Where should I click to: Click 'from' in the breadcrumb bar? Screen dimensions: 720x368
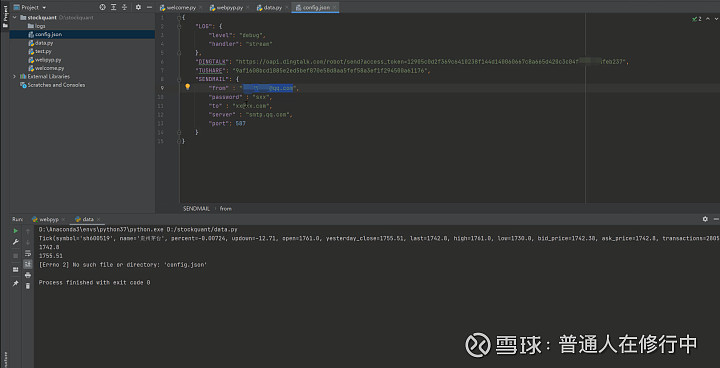click(x=225, y=209)
